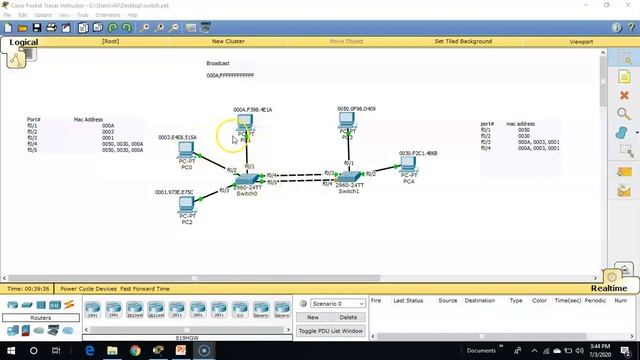Screen dimensions: 640x360
Task: Click the New file icon
Action: point(8,28)
